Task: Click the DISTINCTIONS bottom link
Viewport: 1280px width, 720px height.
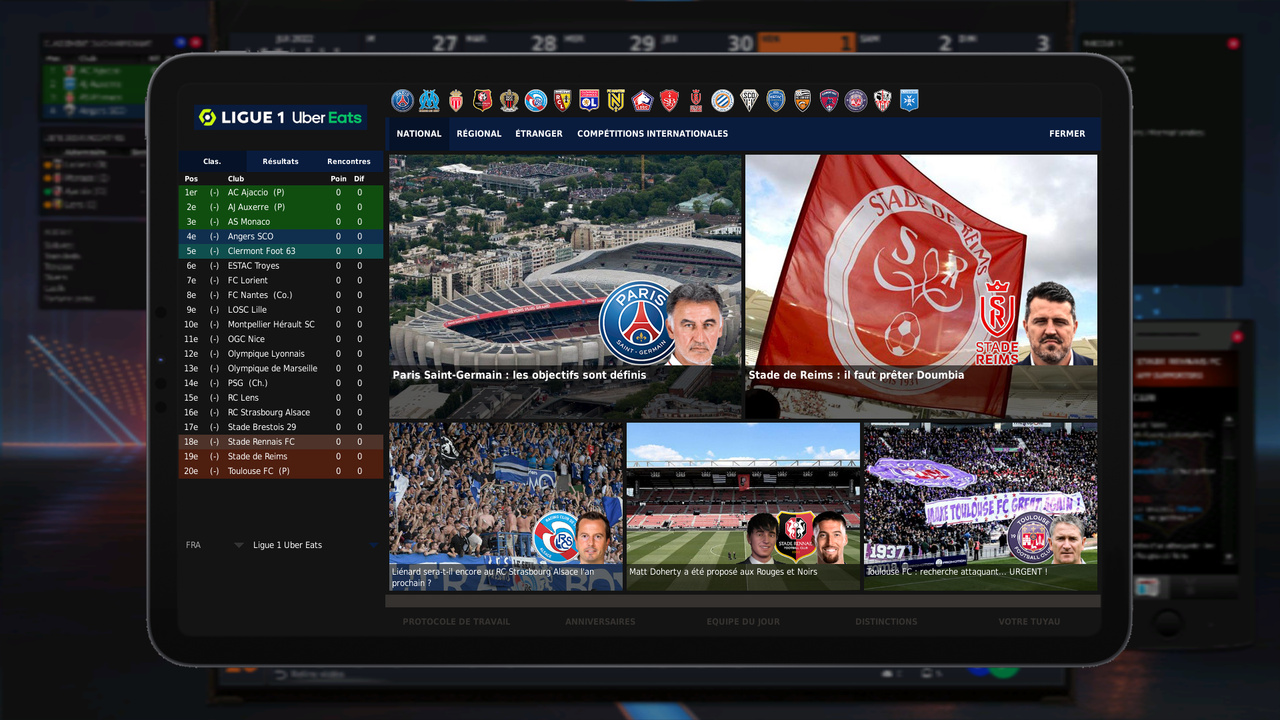Action: click(x=886, y=621)
